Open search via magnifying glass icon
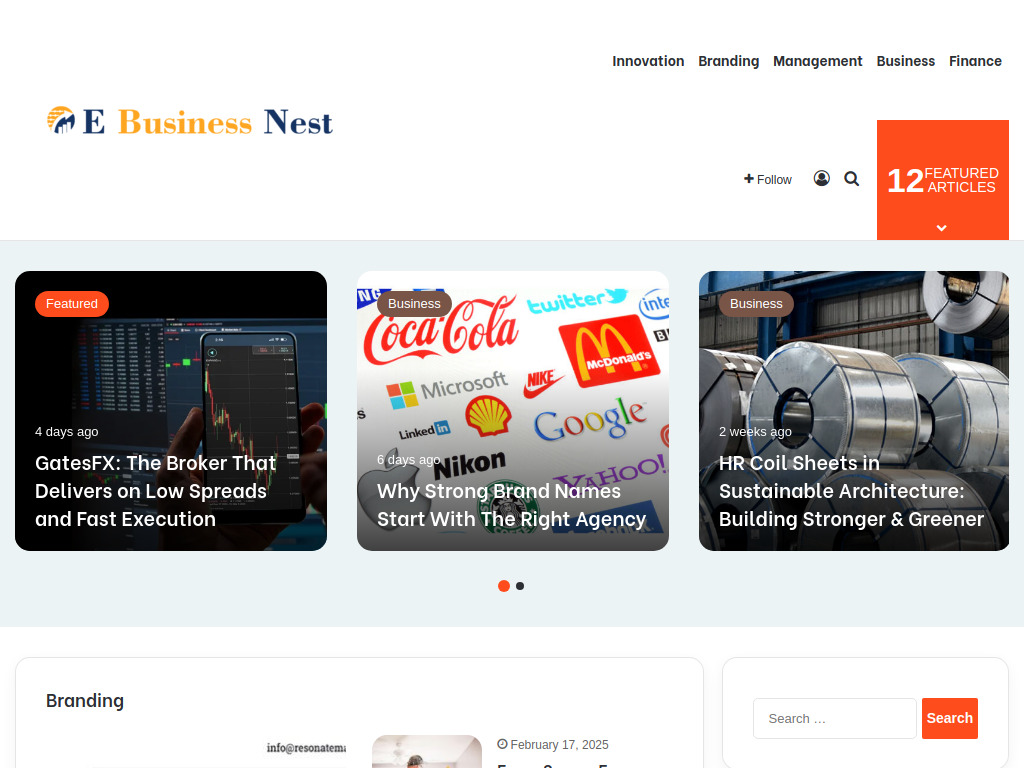Image resolution: width=1024 pixels, height=768 pixels. point(852,178)
